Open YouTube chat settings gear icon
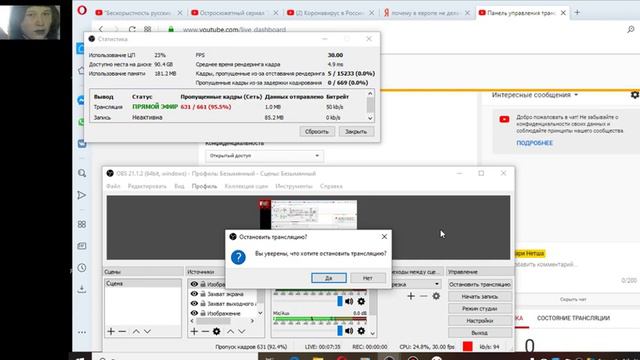640x360 pixels. pos(635,95)
